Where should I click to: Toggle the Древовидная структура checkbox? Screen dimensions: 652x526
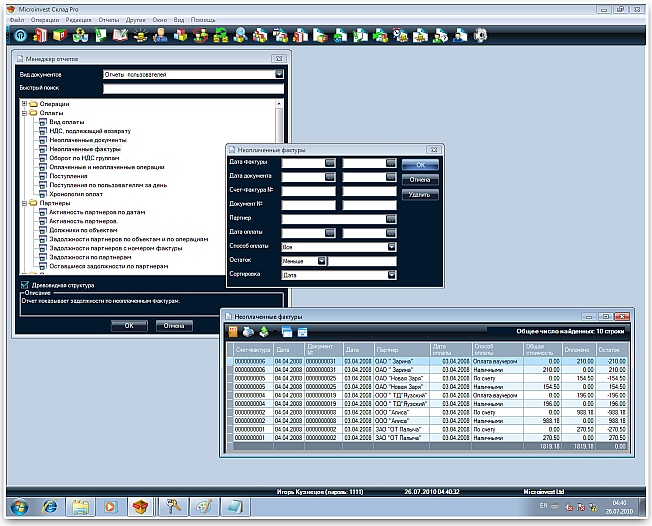click(x=25, y=285)
